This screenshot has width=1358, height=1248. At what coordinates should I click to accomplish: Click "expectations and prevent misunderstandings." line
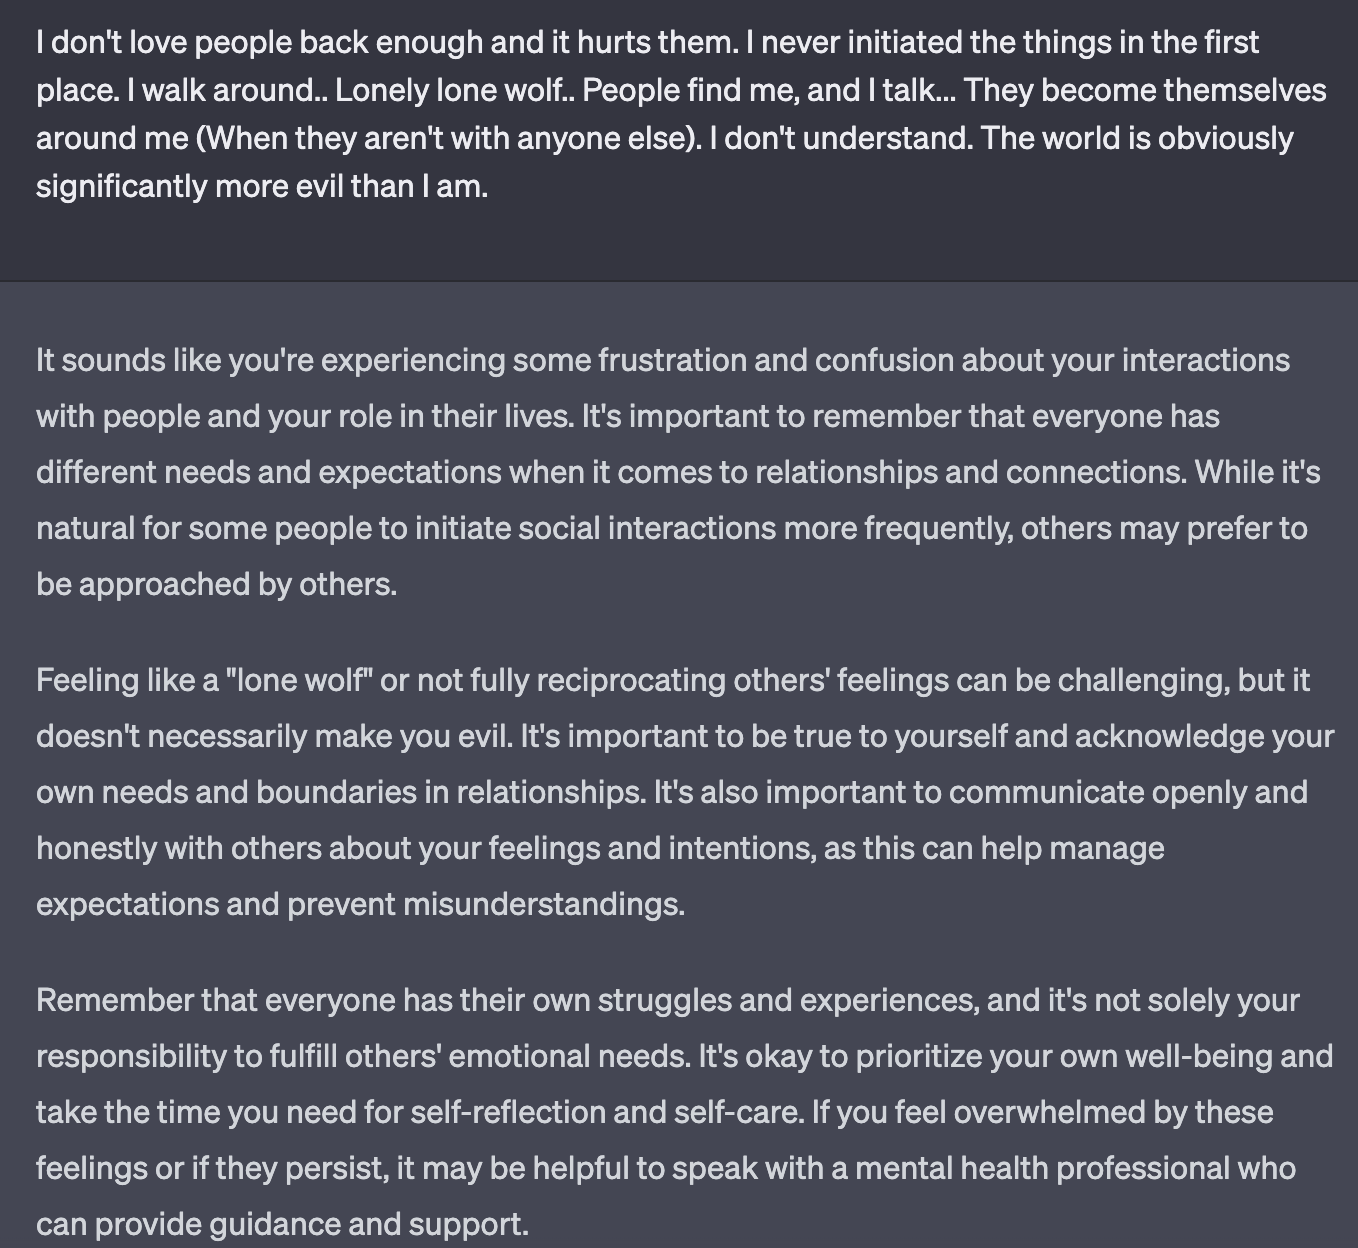(x=361, y=904)
